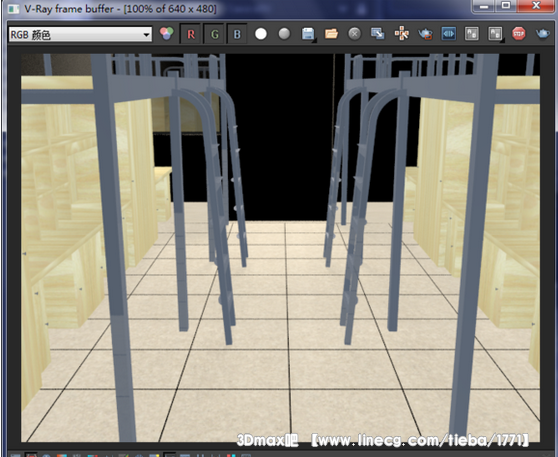The width and height of the screenshot is (558, 457).
Task: Open the save options arrow beside disk icon
Action: (x=315, y=41)
